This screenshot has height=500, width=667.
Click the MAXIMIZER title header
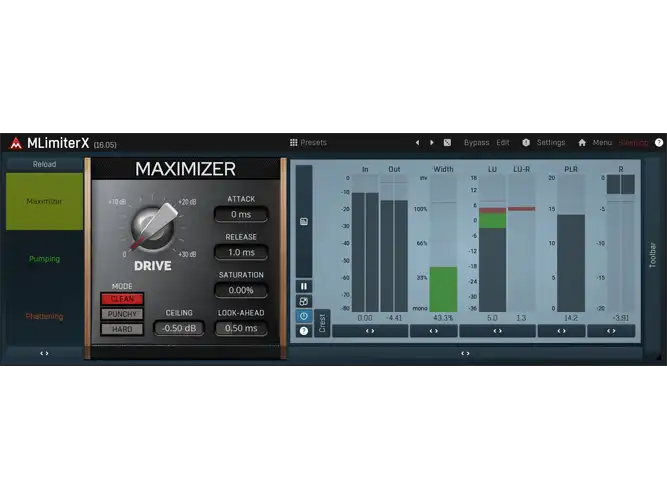click(185, 169)
